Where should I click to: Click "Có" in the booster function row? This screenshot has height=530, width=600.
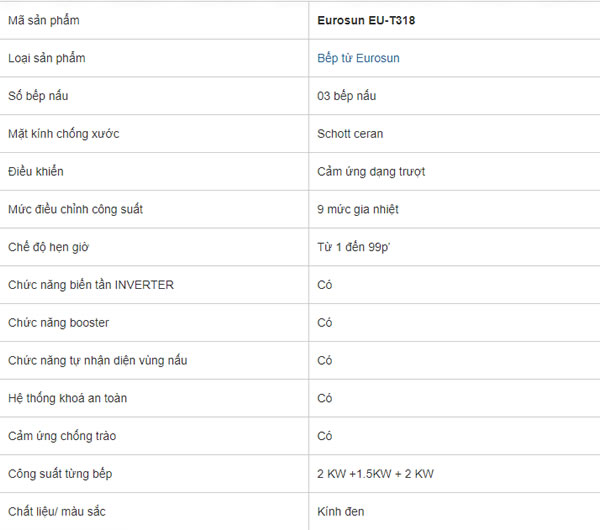point(325,323)
